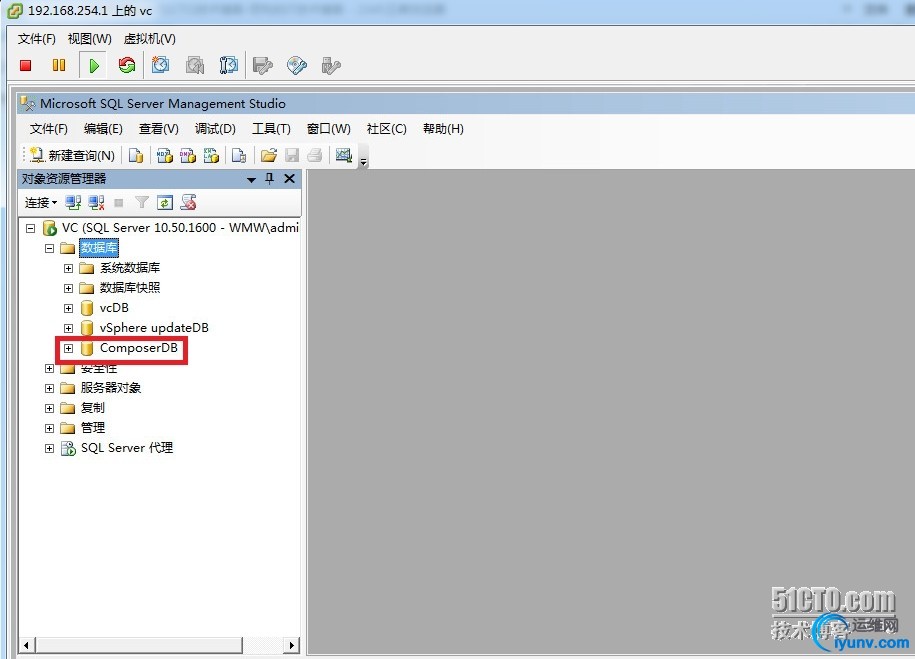The height and width of the screenshot is (659, 915).
Task: Take a snapshot of the VM
Action: 160,65
